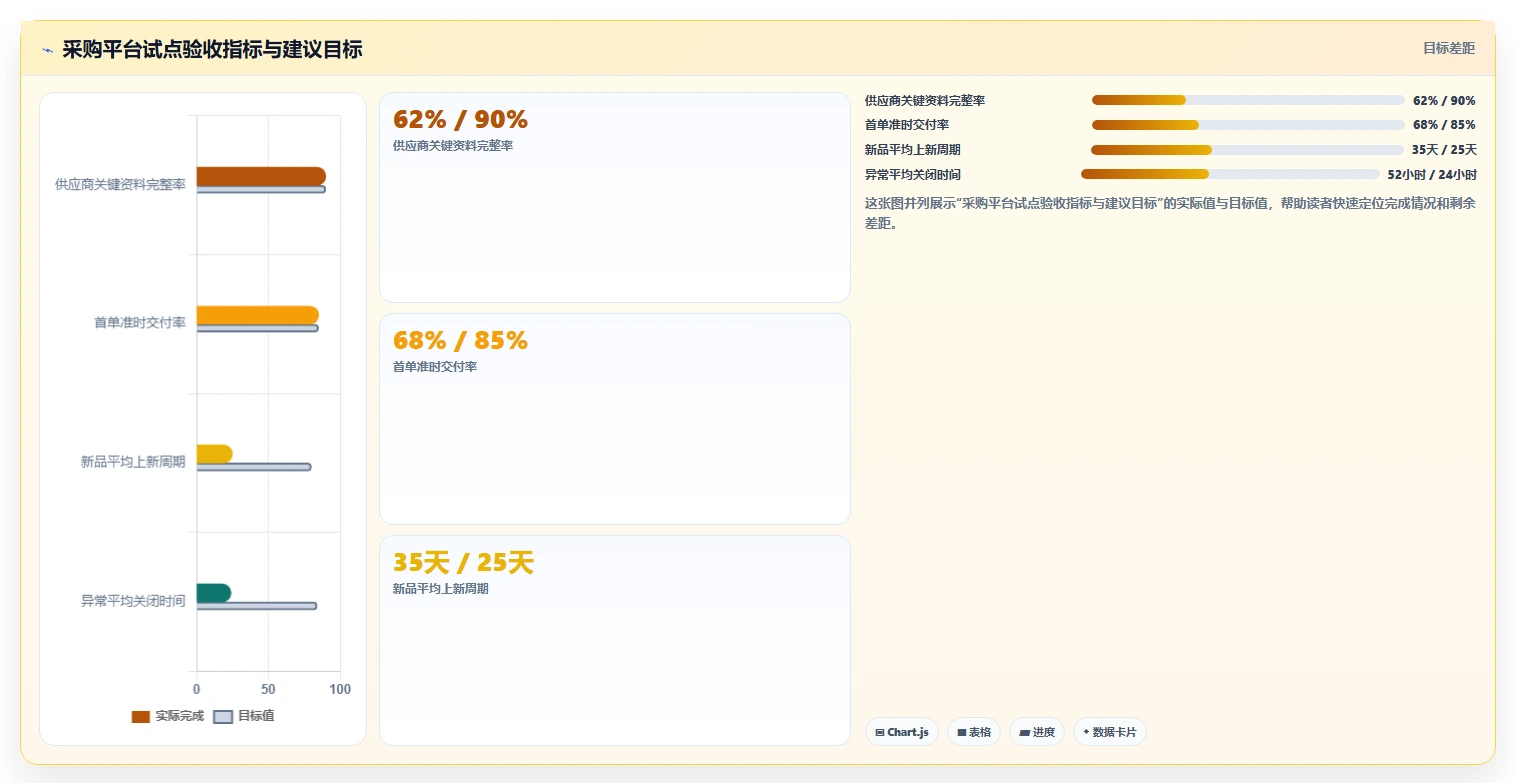The image size is (1516, 783).
Task: Click the 供应商关键资料完整率 progress row label
Action: tap(925, 100)
